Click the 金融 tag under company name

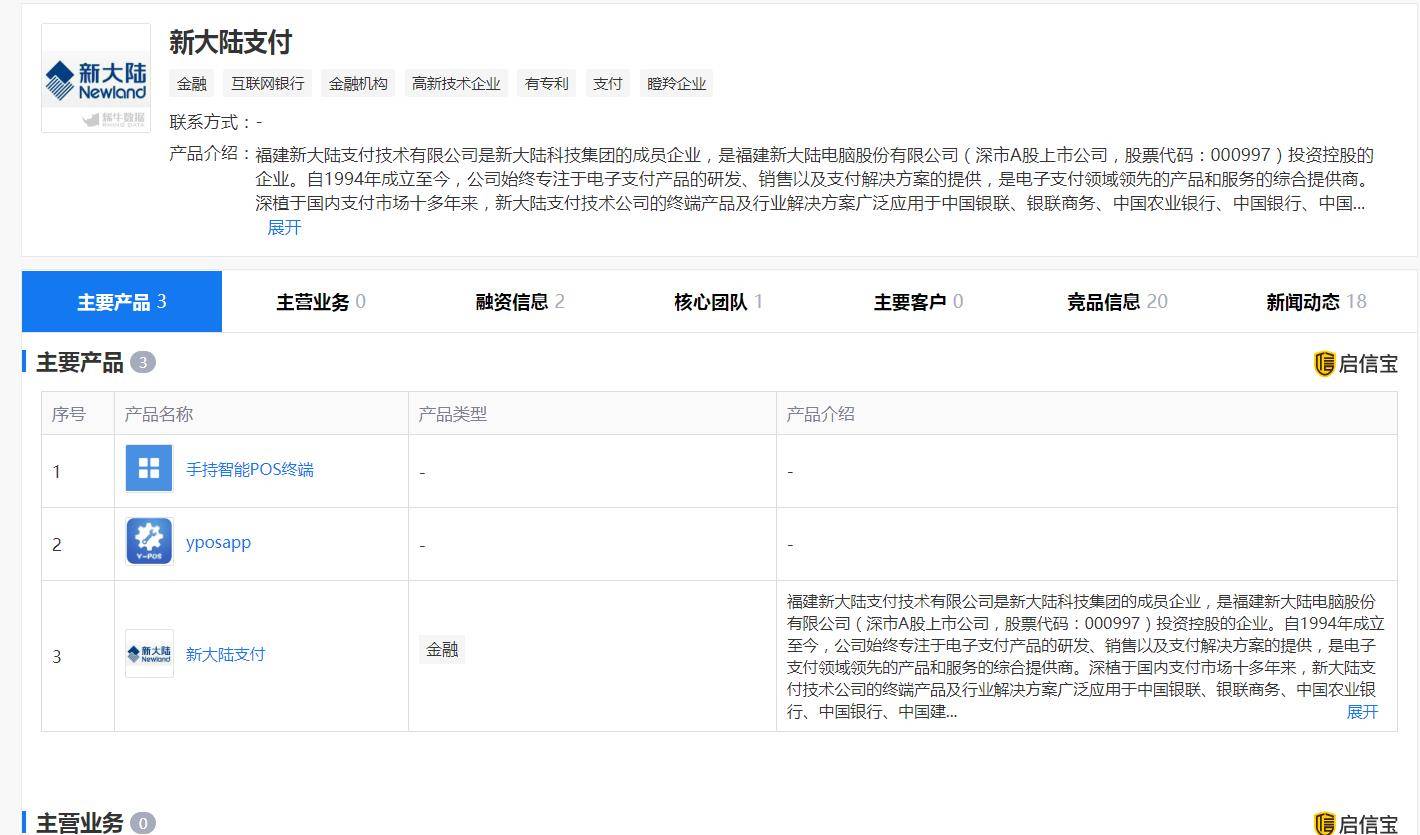coord(192,83)
